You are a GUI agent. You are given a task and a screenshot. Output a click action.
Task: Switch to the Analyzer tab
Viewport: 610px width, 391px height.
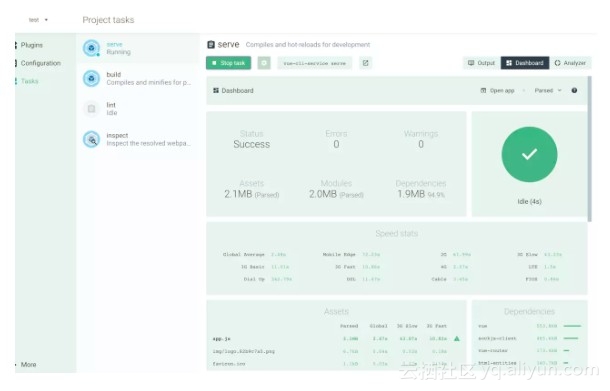coord(570,63)
